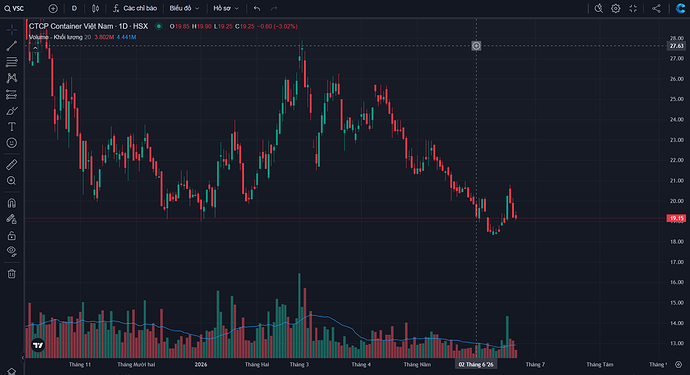This screenshot has width=690, height=375.
Task: Click the Tháng Năm axis label
Action: tap(417, 364)
